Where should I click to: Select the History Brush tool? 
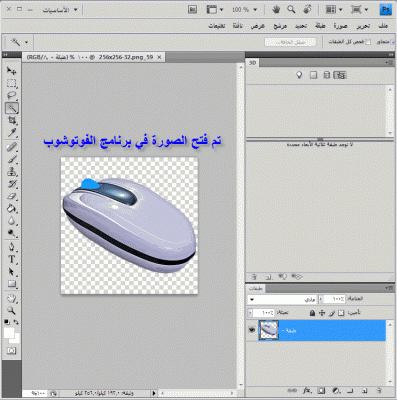[12, 184]
